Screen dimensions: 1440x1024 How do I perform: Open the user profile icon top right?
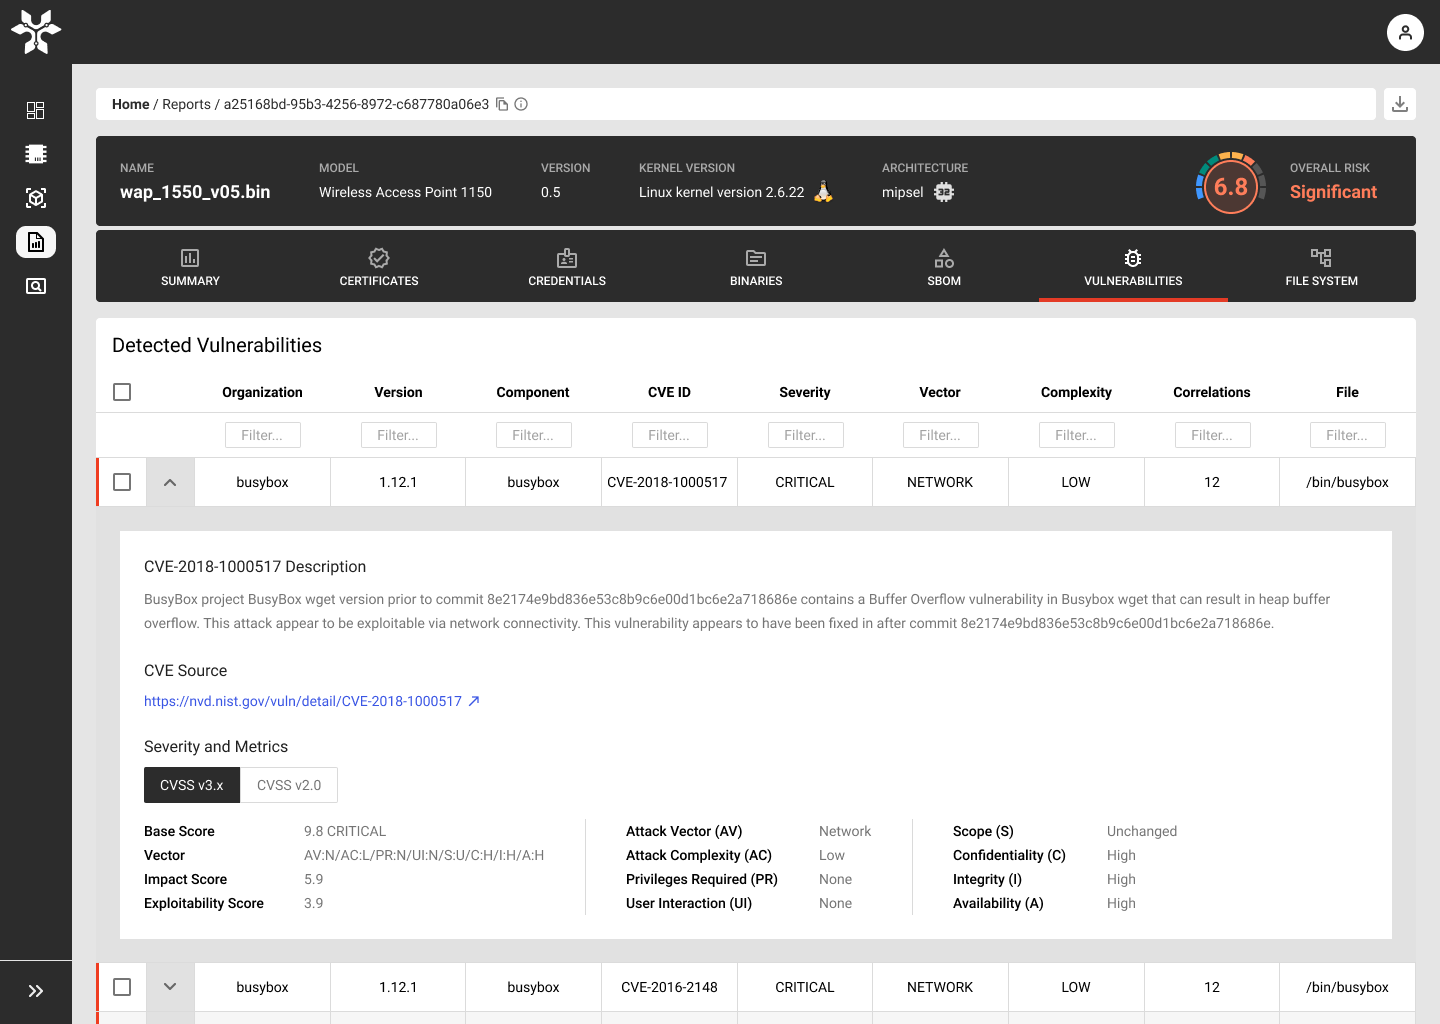click(1405, 32)
